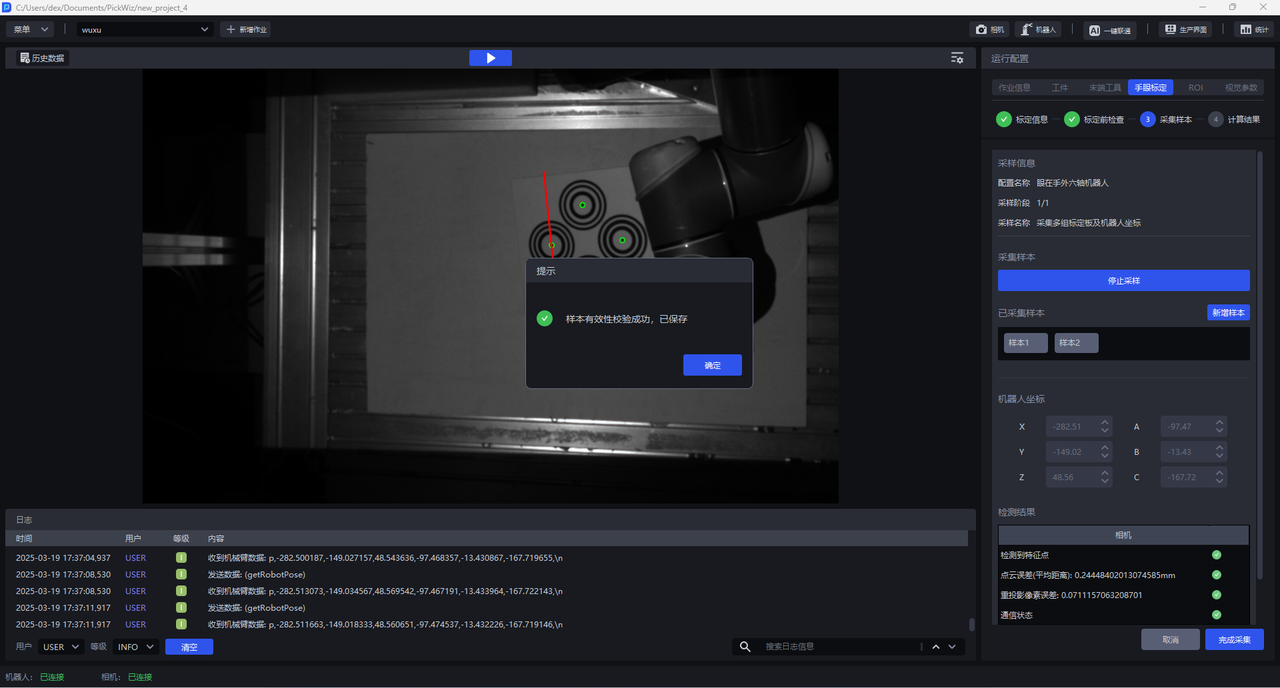The image size is (1280, 688).
Task: Select the 样本2 sample chip
Action: click(1076, 343)
